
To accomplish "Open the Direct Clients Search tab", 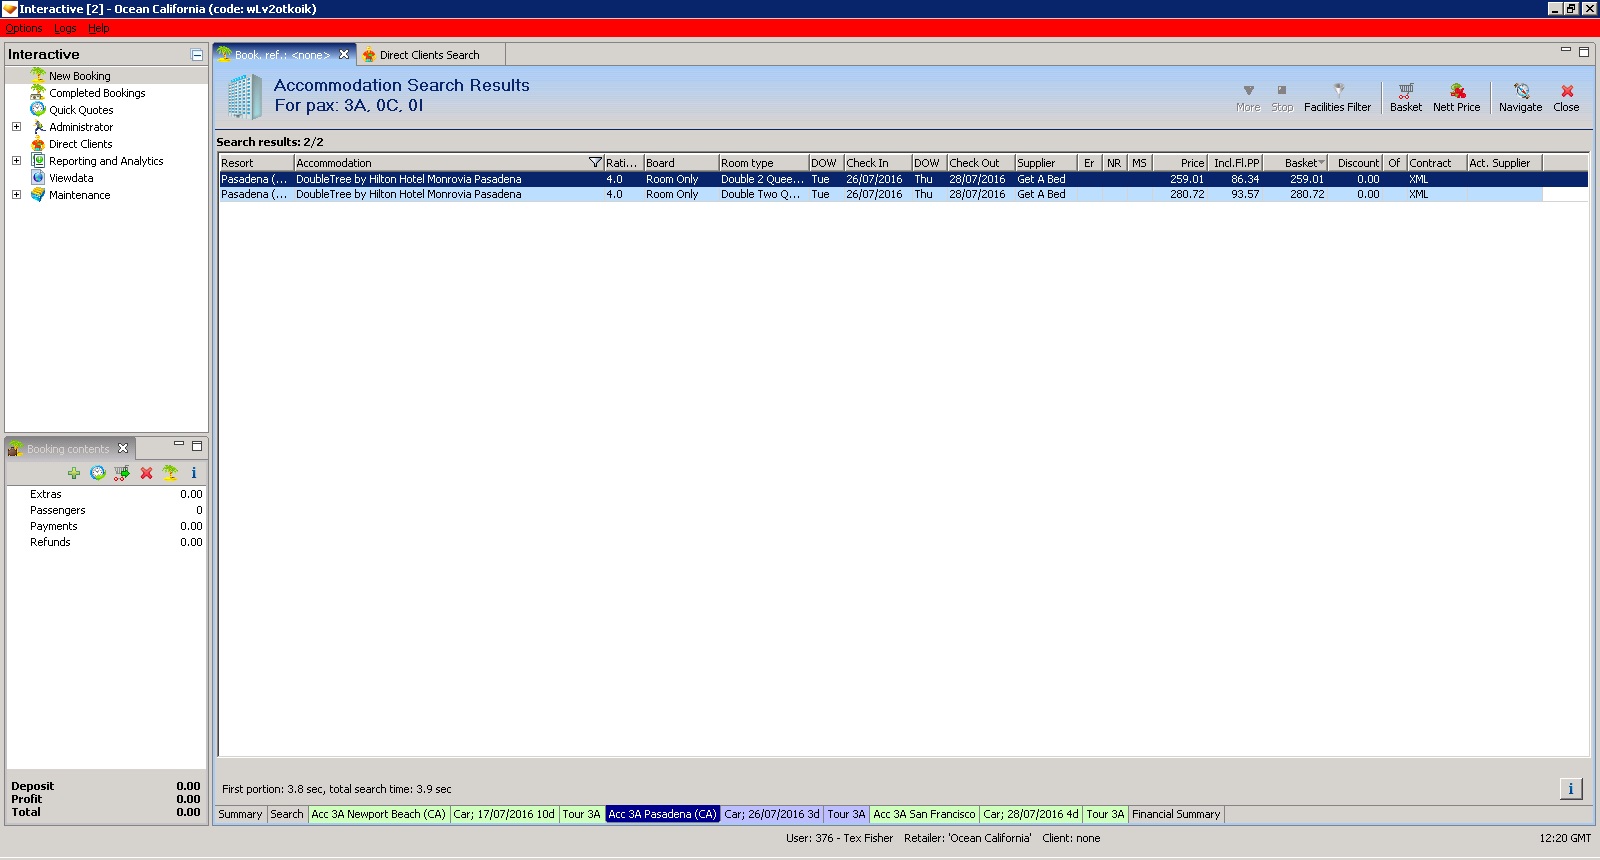I will point(429,55).
